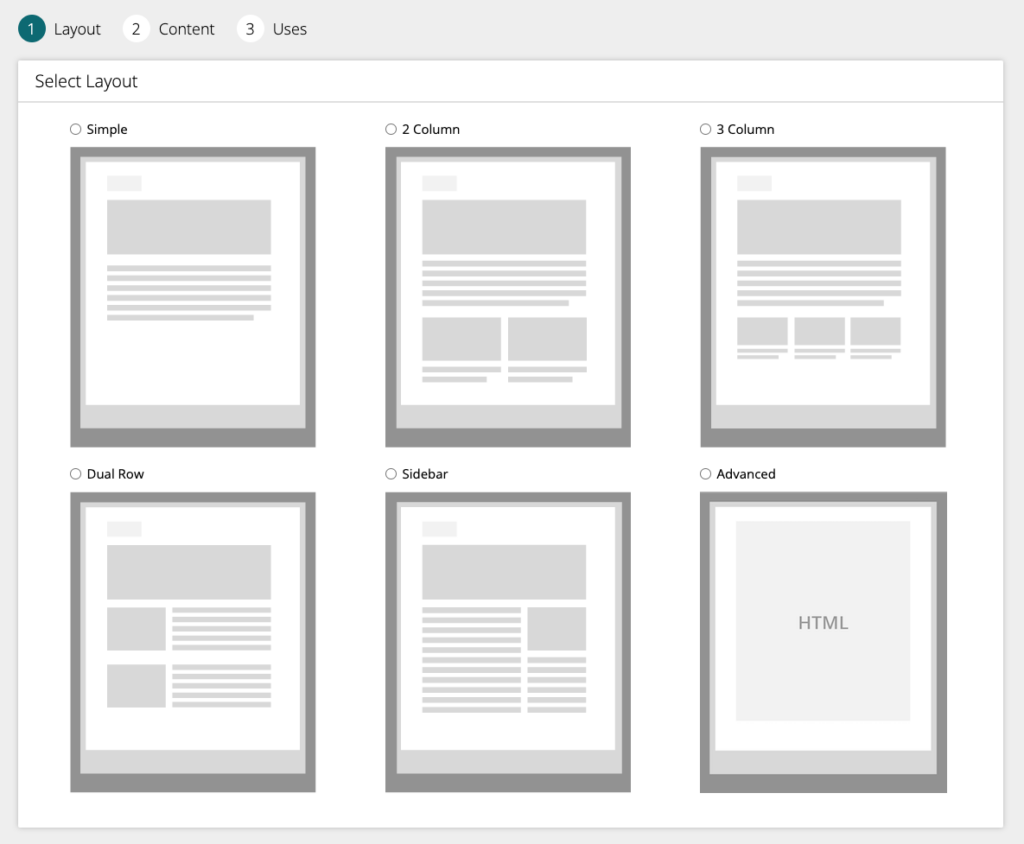Select the Advanced layout radio button
This screenshot has height=844, width=1024.
[705, 474]
